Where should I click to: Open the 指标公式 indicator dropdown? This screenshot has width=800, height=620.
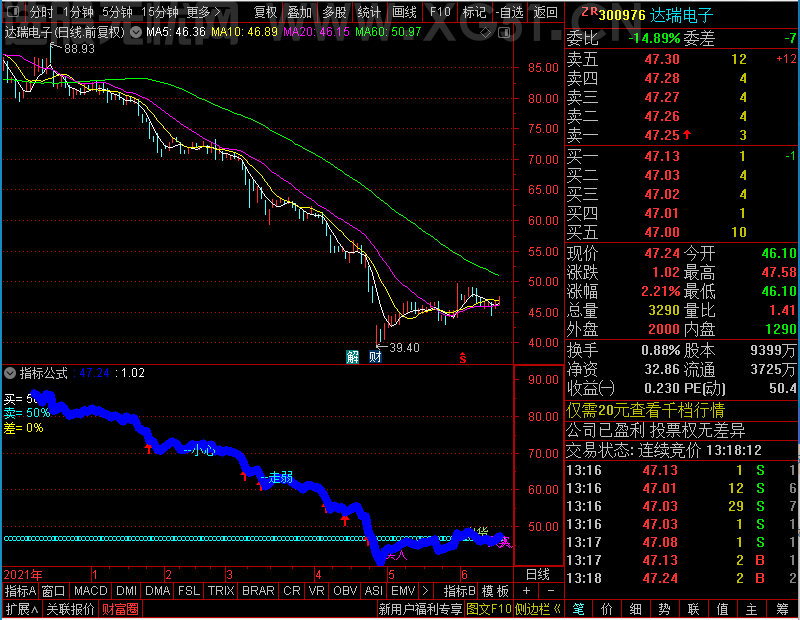pyautogui.click(x=10, y=373)
